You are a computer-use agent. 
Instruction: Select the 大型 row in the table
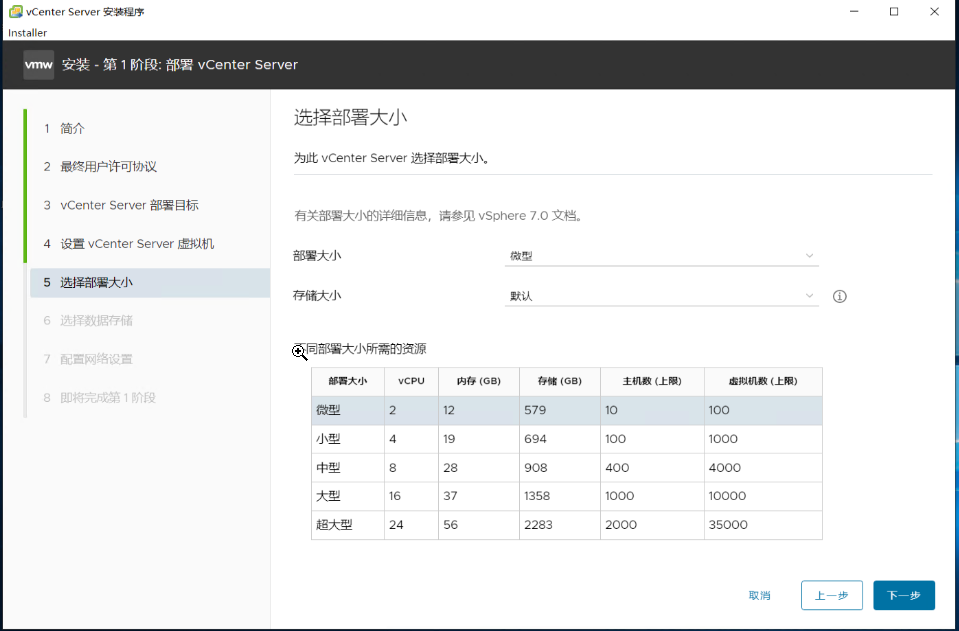567,496
